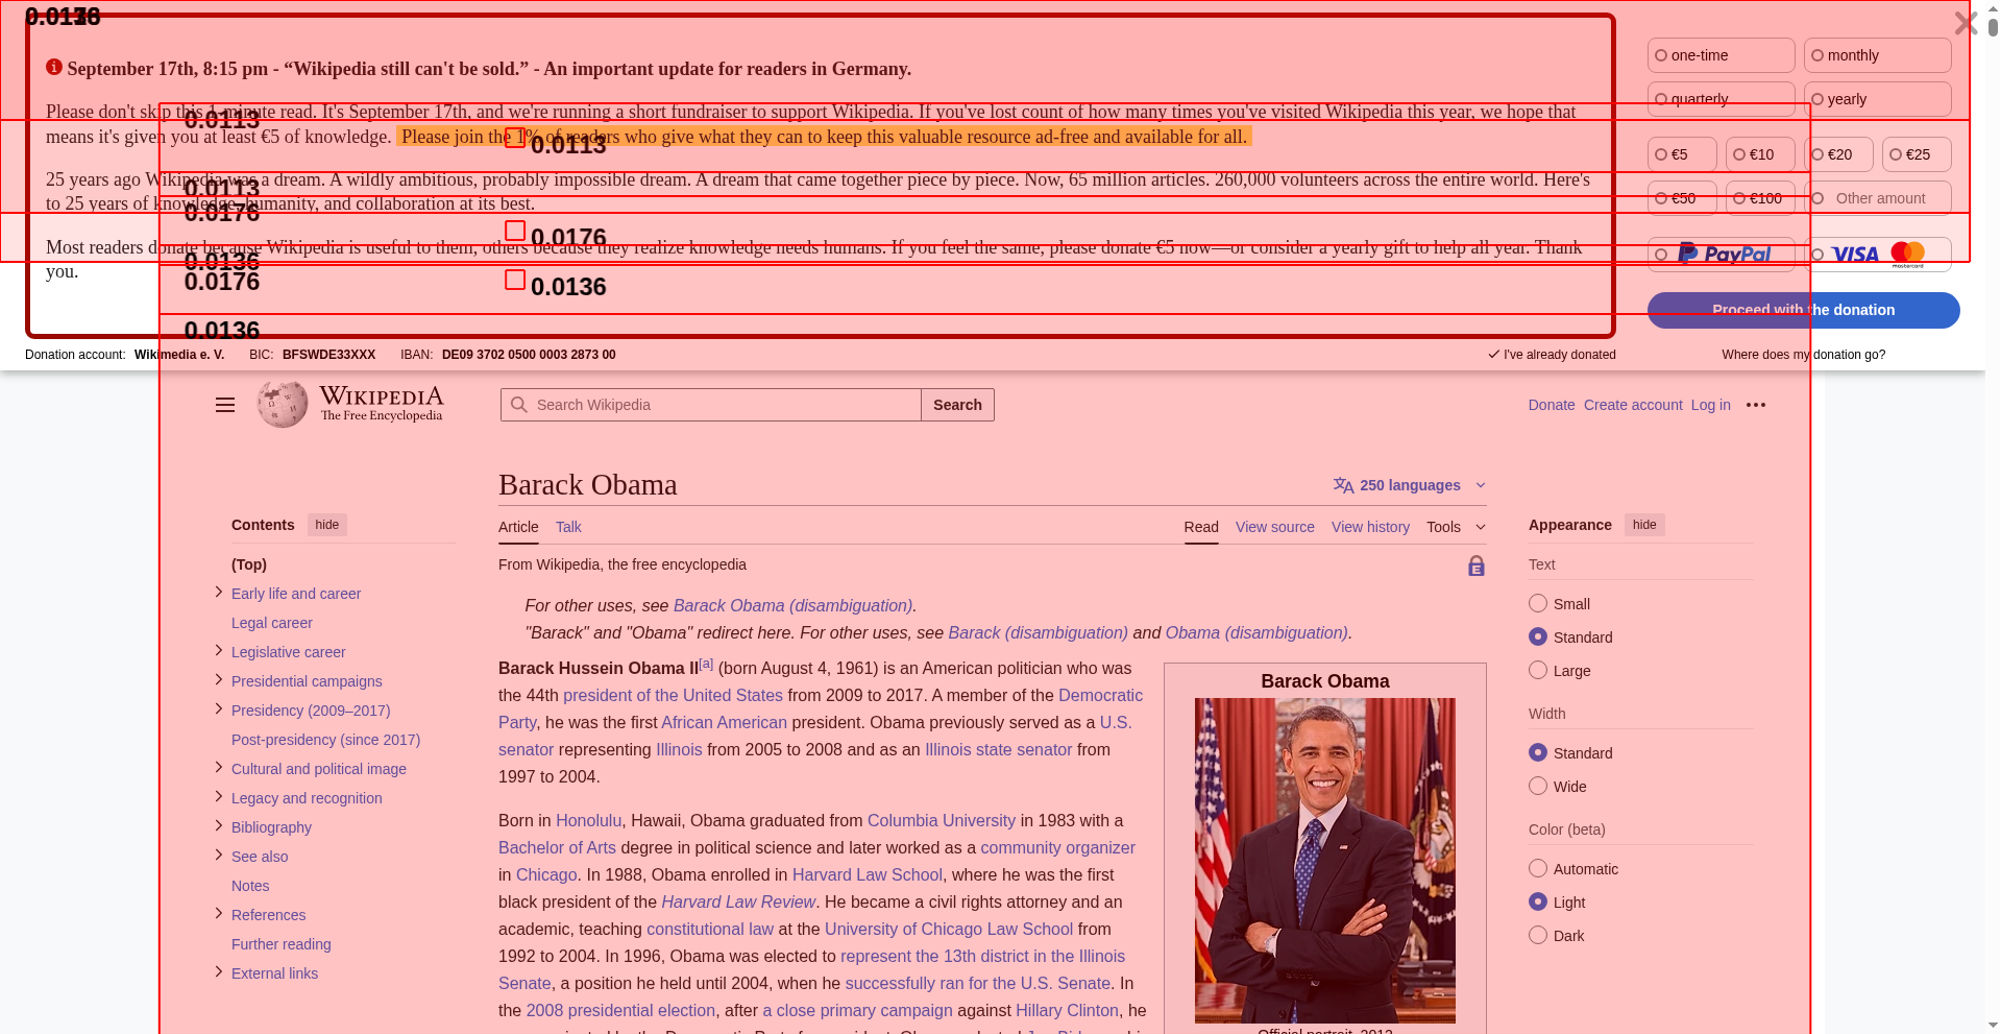Select Dark color mode
Viewport: 2000px width, 1034px height.
point(1538,935)
